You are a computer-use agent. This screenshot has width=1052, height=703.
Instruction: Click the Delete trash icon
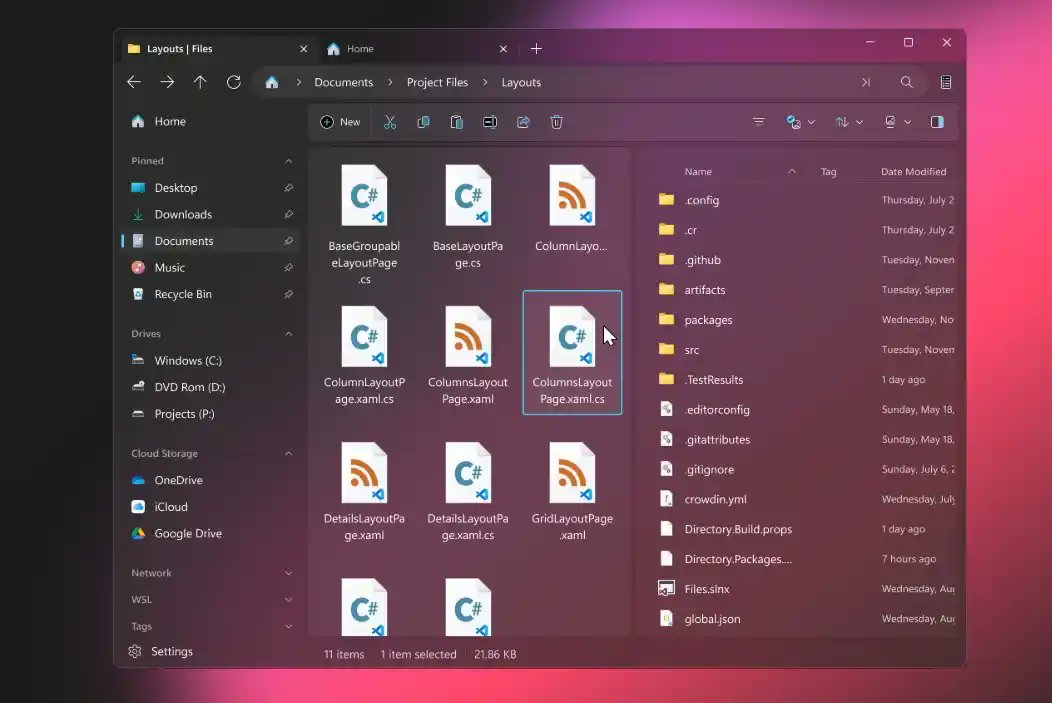tap(556, 122)
